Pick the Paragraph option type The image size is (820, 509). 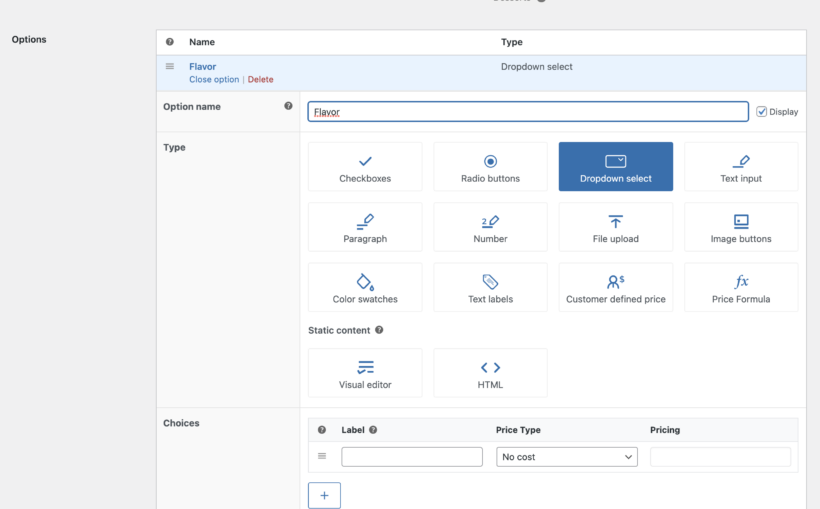[365, 227]
